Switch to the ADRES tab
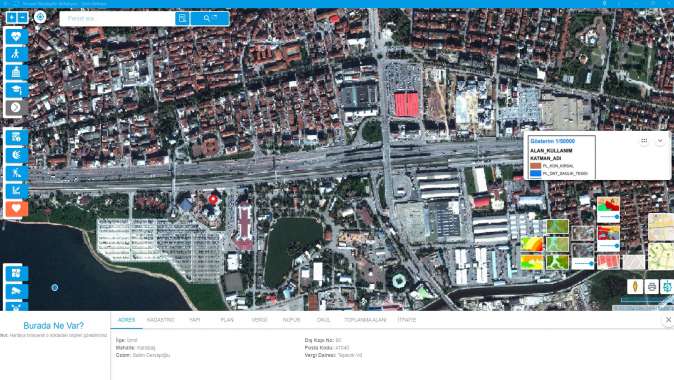The image size is (674, 380). [x=126, y=320]
